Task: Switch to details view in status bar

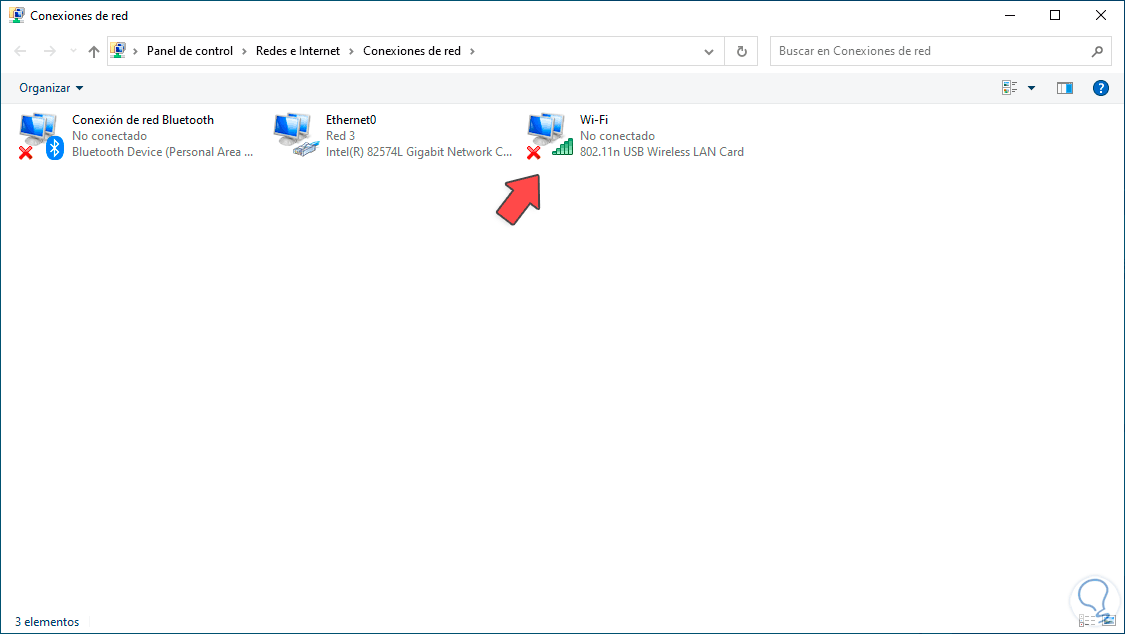Action: pyautogui.click(x=1086, y=621)
